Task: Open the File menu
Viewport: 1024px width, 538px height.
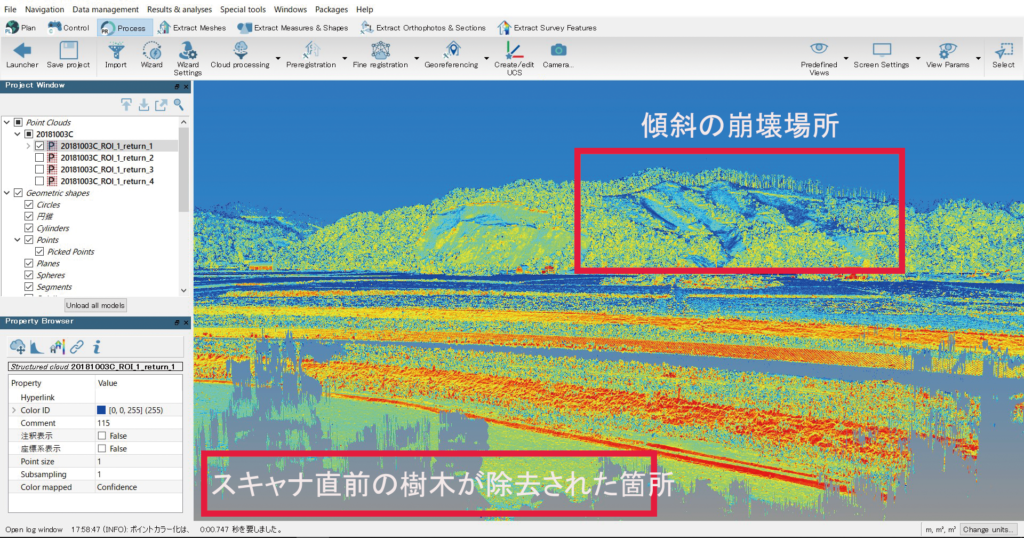Action: click(10, 9)
